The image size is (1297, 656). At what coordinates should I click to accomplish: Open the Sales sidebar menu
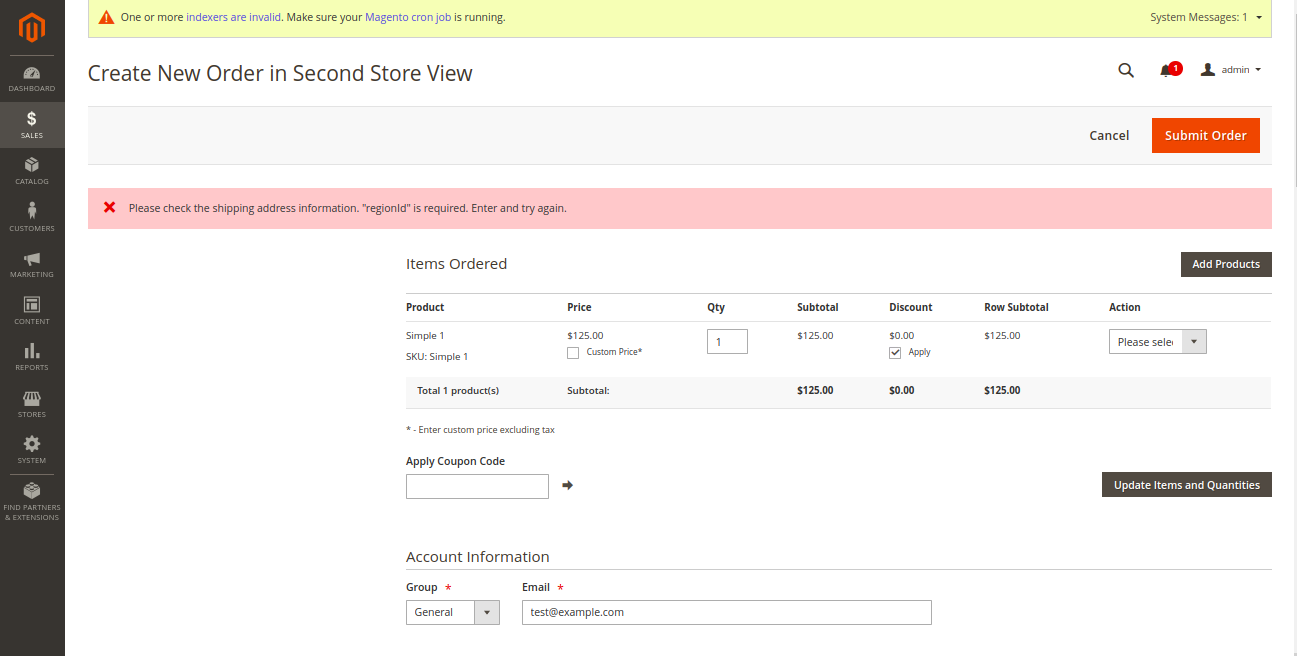(32, 125)
